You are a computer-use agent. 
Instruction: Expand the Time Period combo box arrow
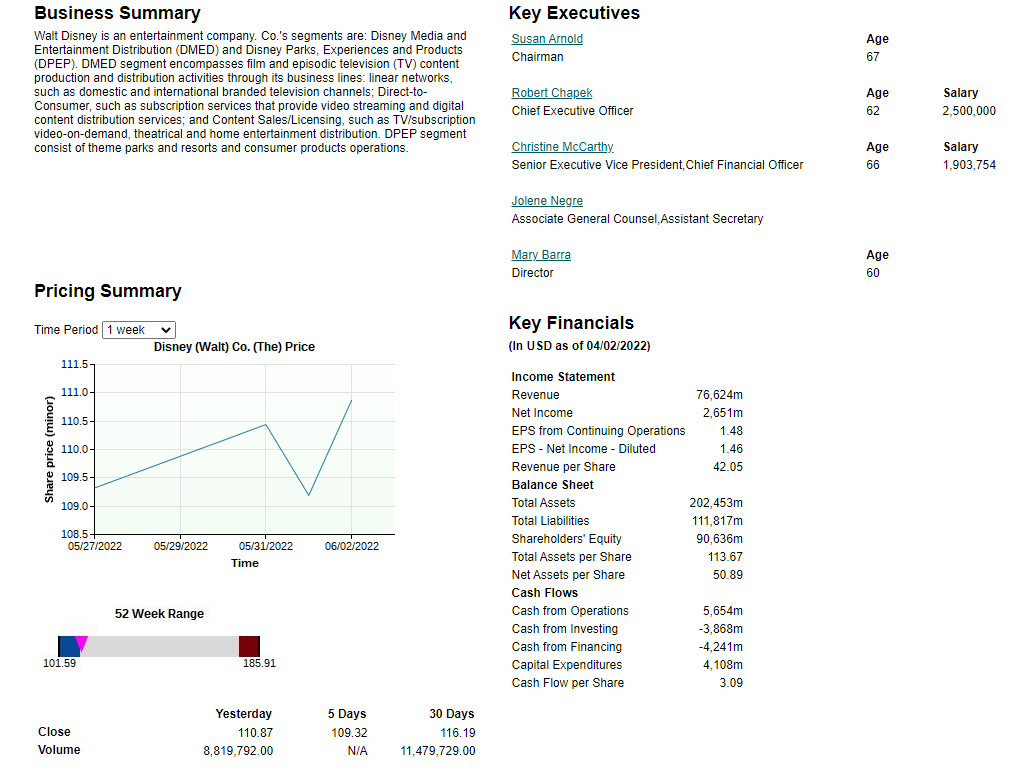(167, 329)
